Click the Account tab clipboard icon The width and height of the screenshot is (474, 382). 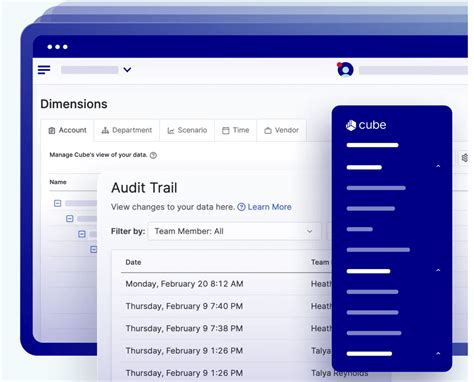(52, 131)
